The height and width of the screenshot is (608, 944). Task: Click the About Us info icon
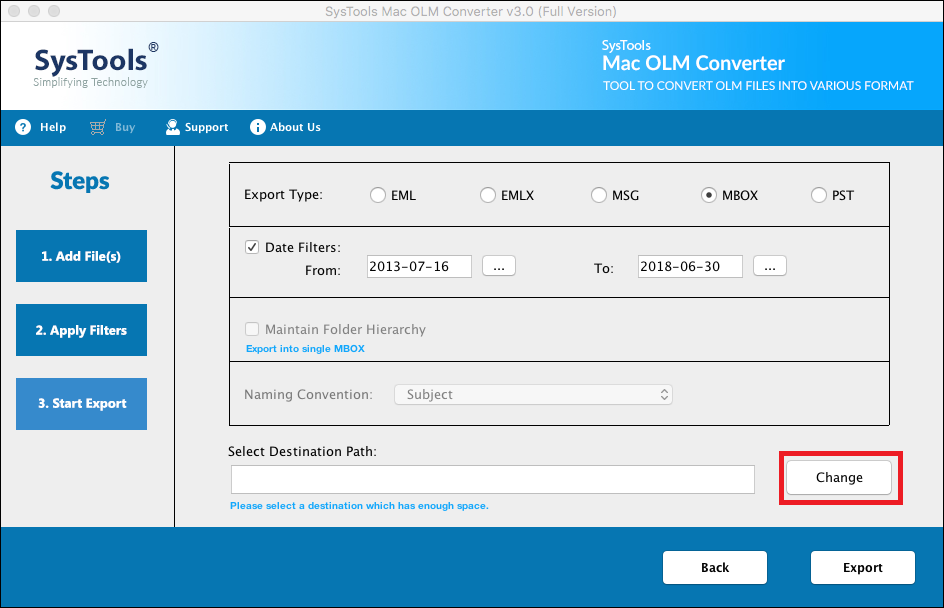[258, 127]
